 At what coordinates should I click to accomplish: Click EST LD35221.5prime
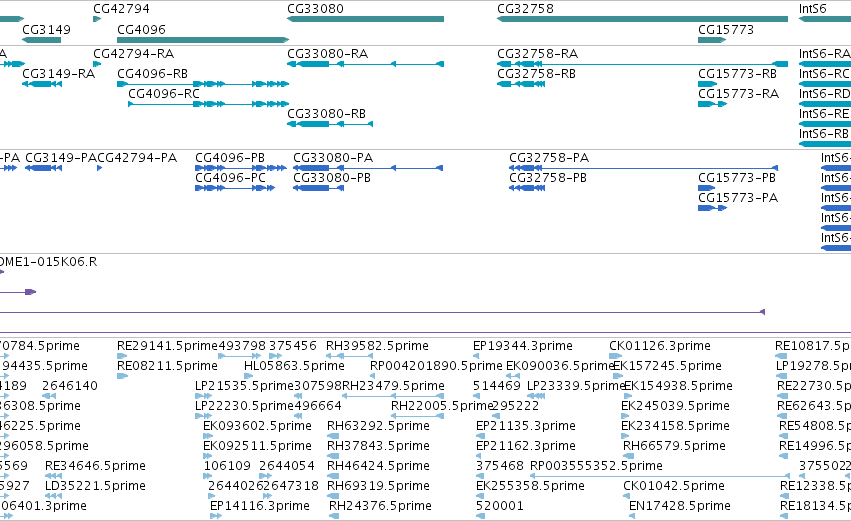tap(96, 486)
